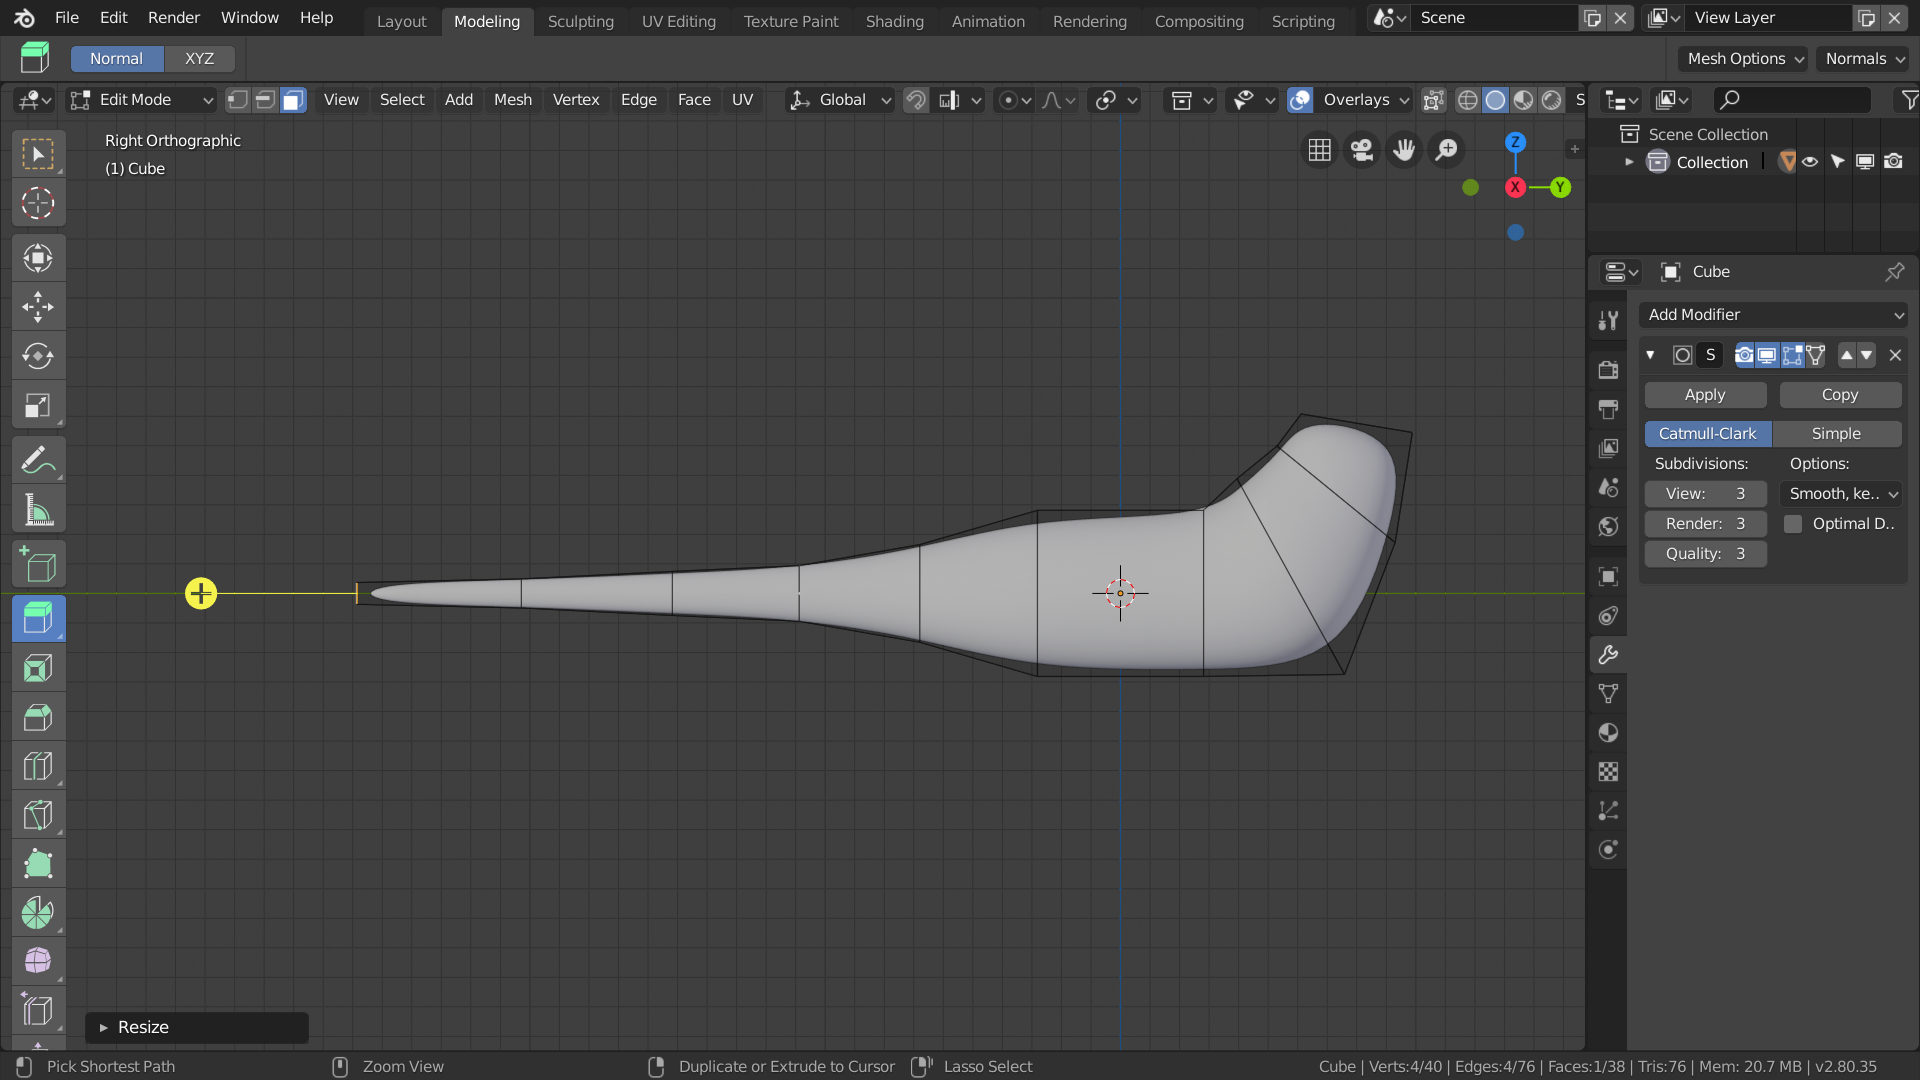Click the Apply modifier button
Image resolution: width=1920 pixels, height=1080 pixels.
(x=1705, y=395)
